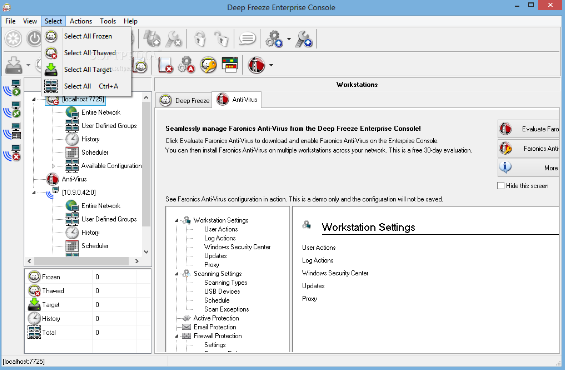Screen dimensions: 565x370
Task: Click the Frozen row in status list
Action: (88, 277)
